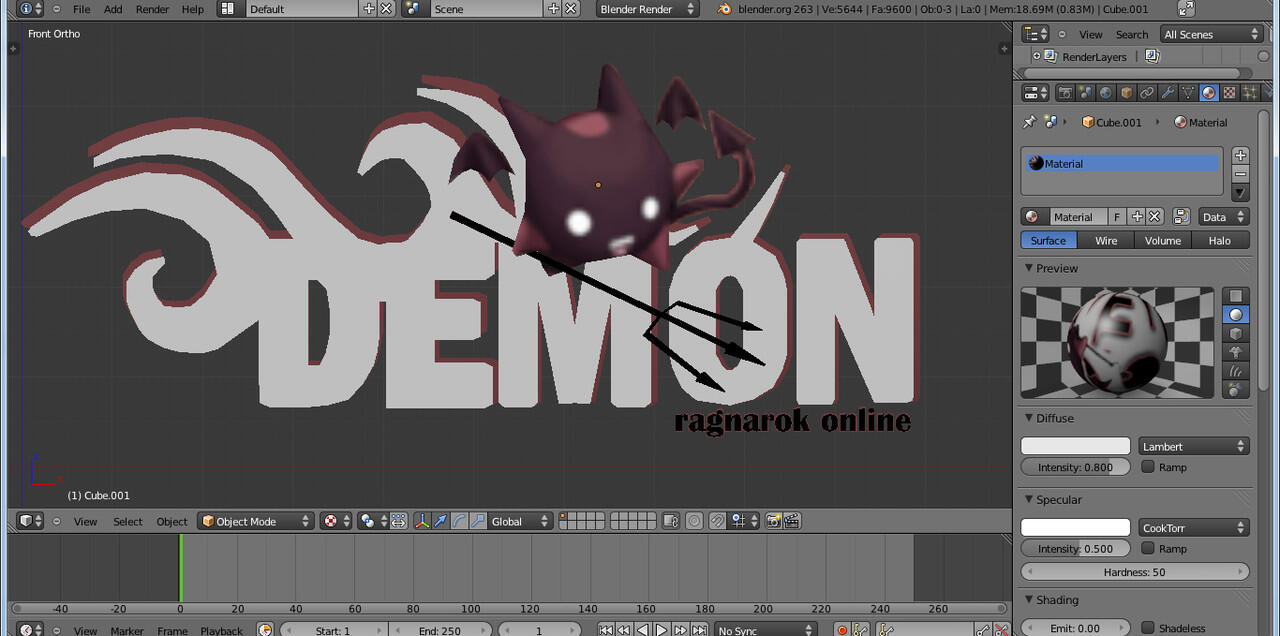
Task: Expand the RenderLayers tree item
Action: coord(1037,57)
